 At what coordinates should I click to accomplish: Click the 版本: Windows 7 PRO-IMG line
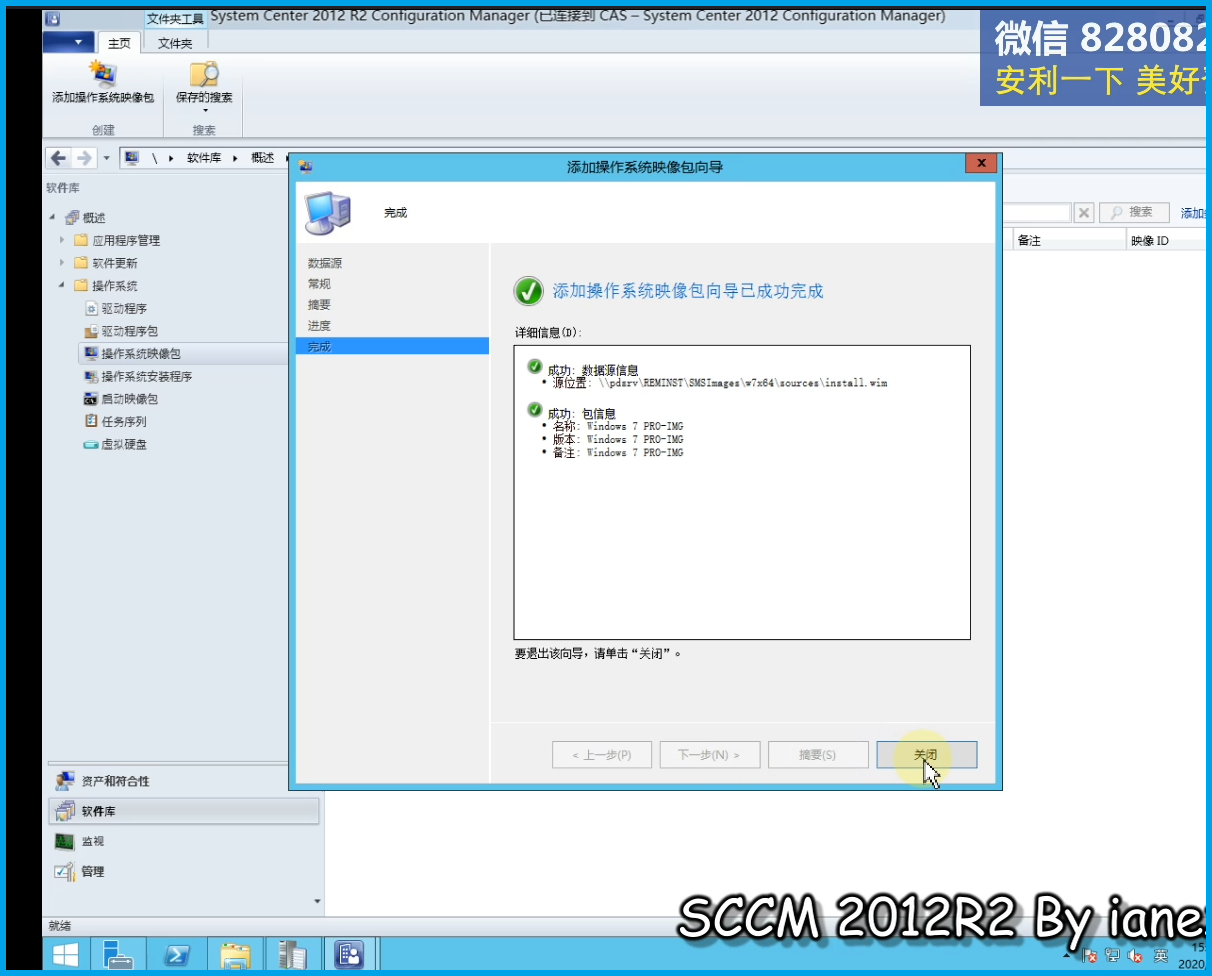[618, 439]
